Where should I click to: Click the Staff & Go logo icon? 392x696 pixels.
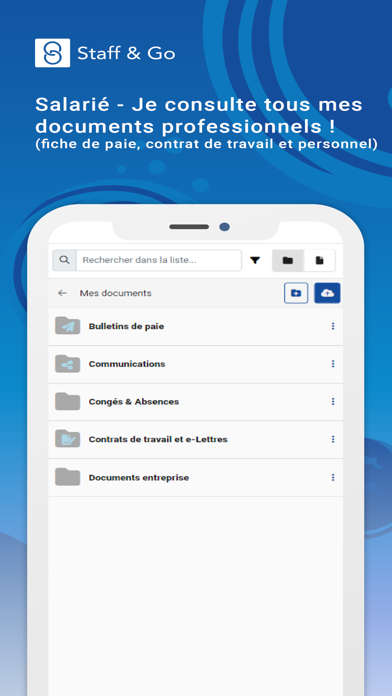pos(52,53)
